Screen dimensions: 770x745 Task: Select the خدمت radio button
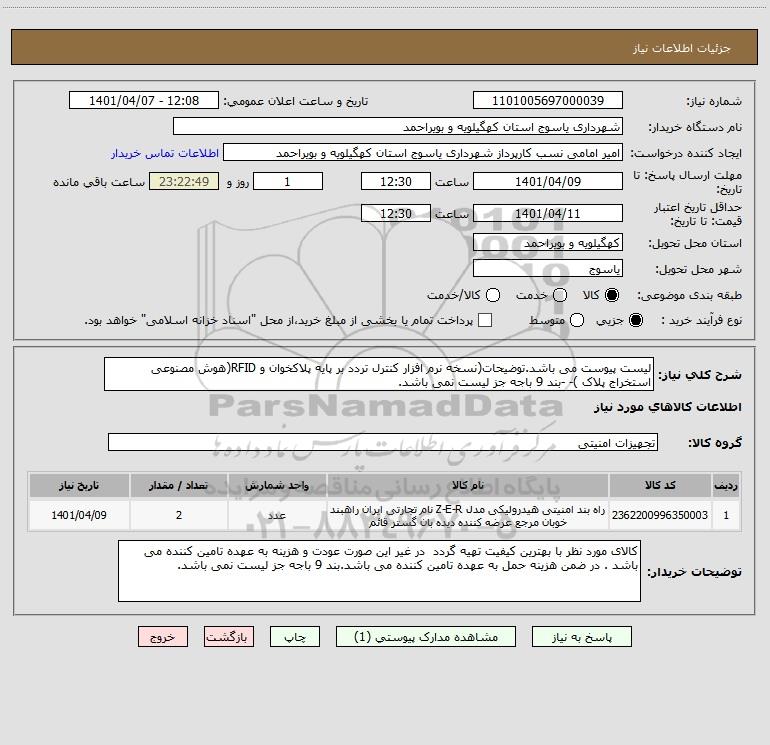[560, 295]
